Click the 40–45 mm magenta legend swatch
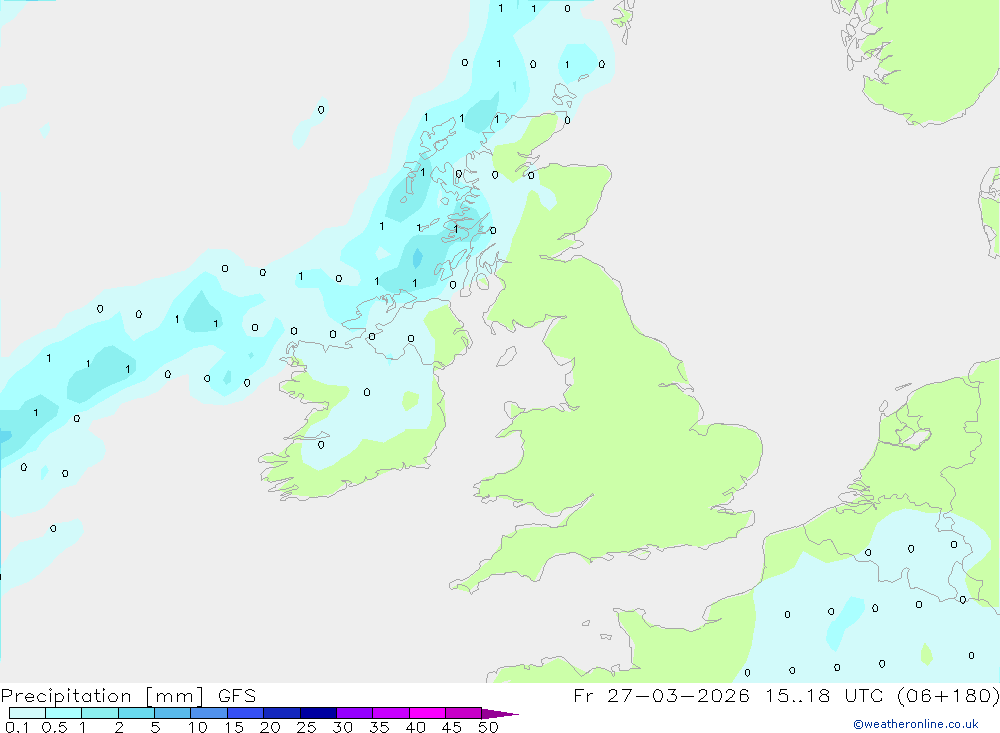 click(x=427, y=713)
